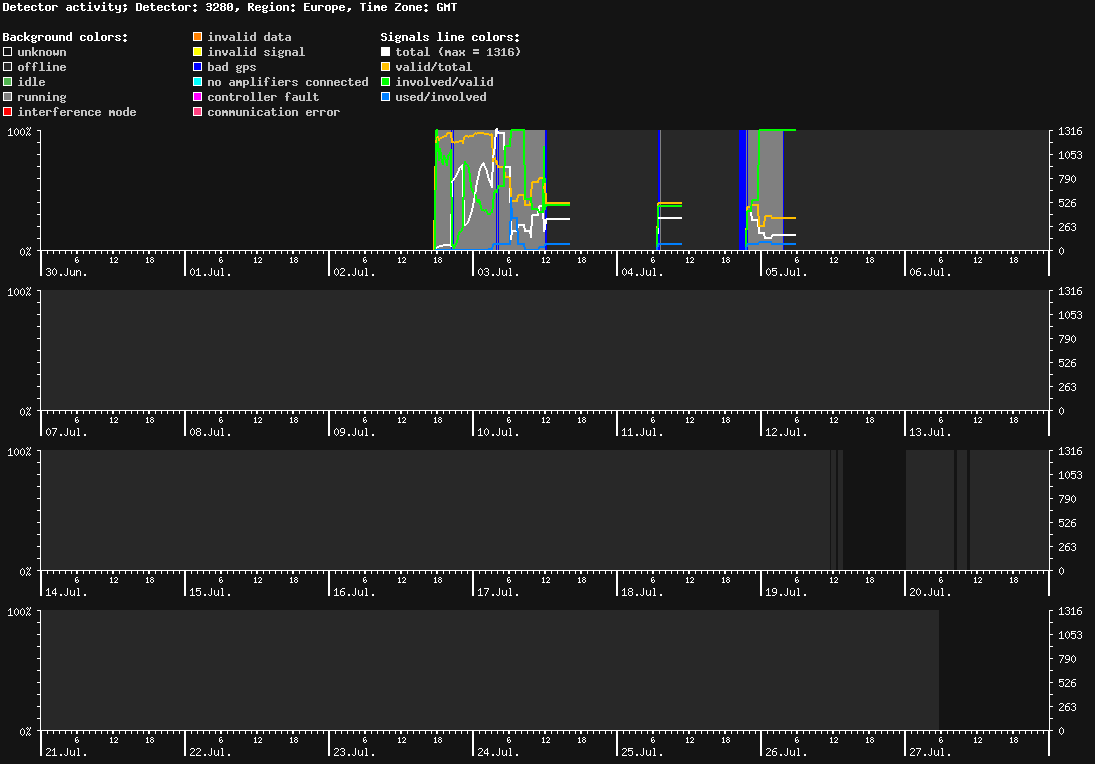Screen dimensions: 1095x764
Task: Click the cyan 'no amplifiers connected' swatch
Action: [x=198, y=82]
